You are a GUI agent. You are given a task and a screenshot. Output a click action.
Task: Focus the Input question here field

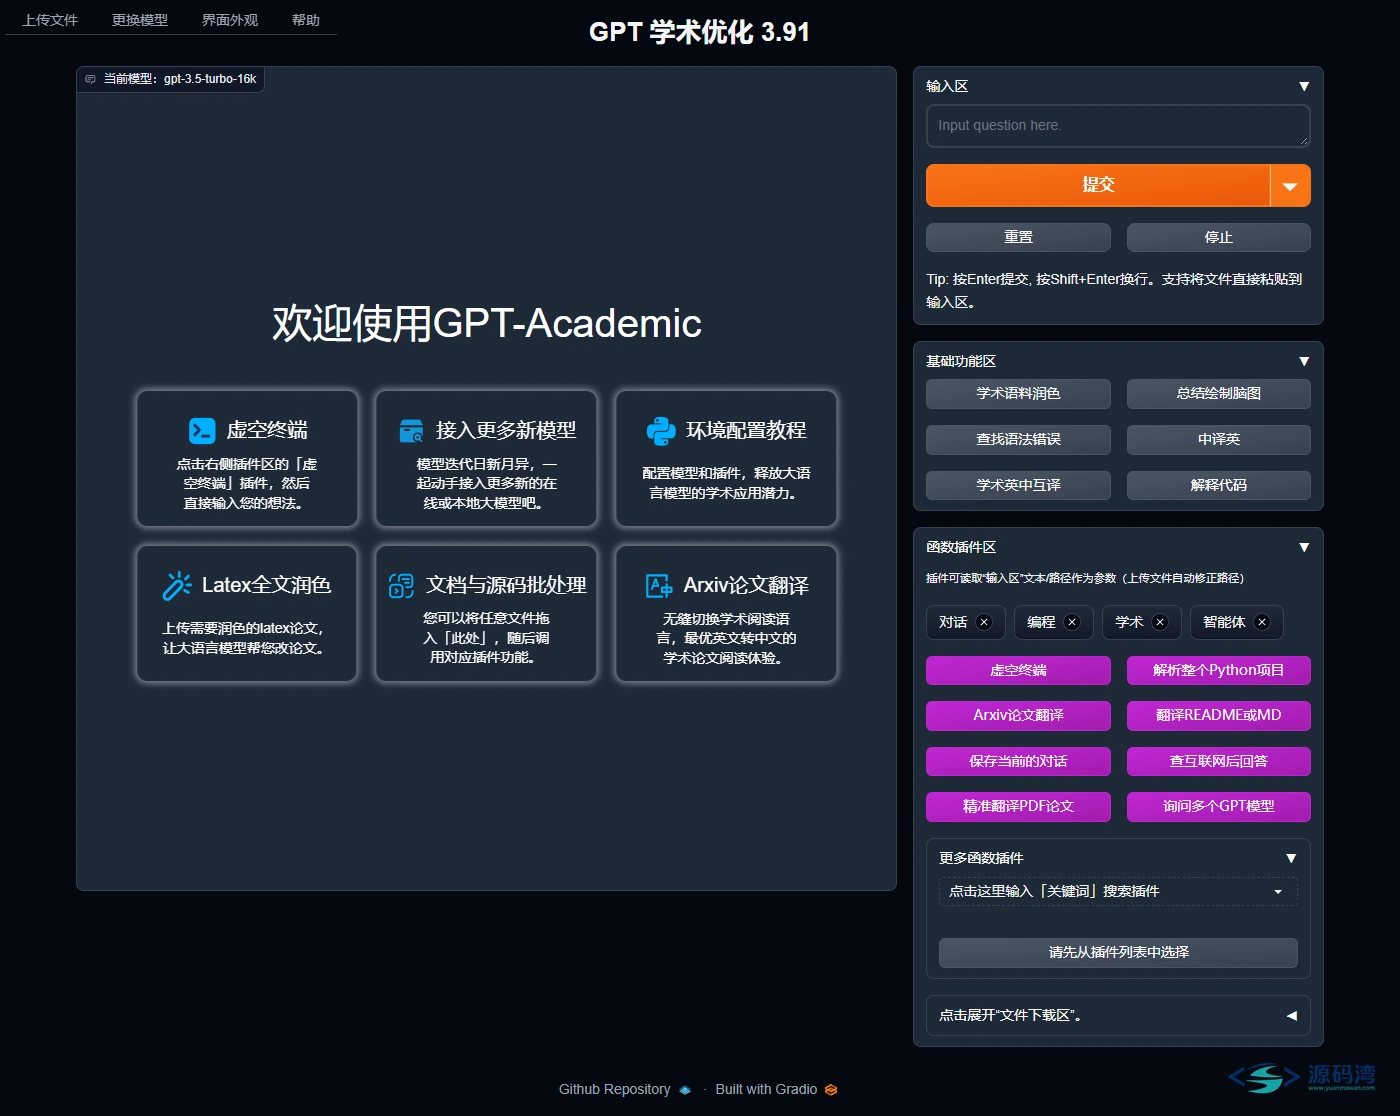(x=1118, y=126)
